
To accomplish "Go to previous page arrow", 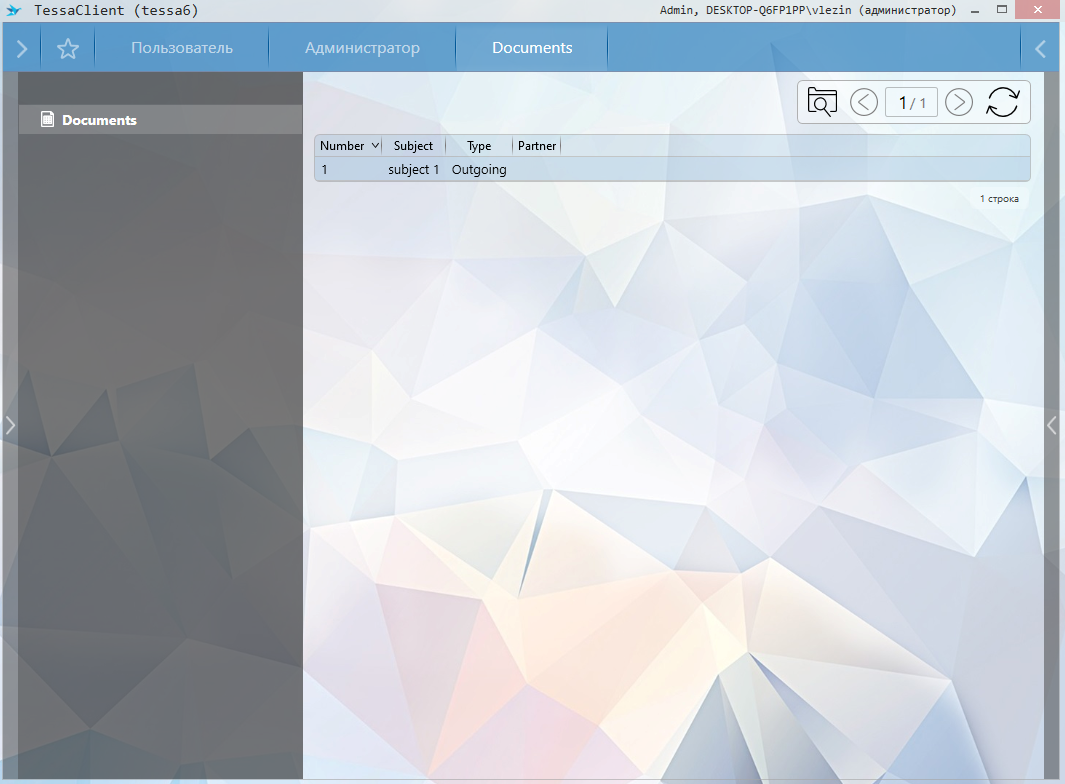I will tap(864, 102).
